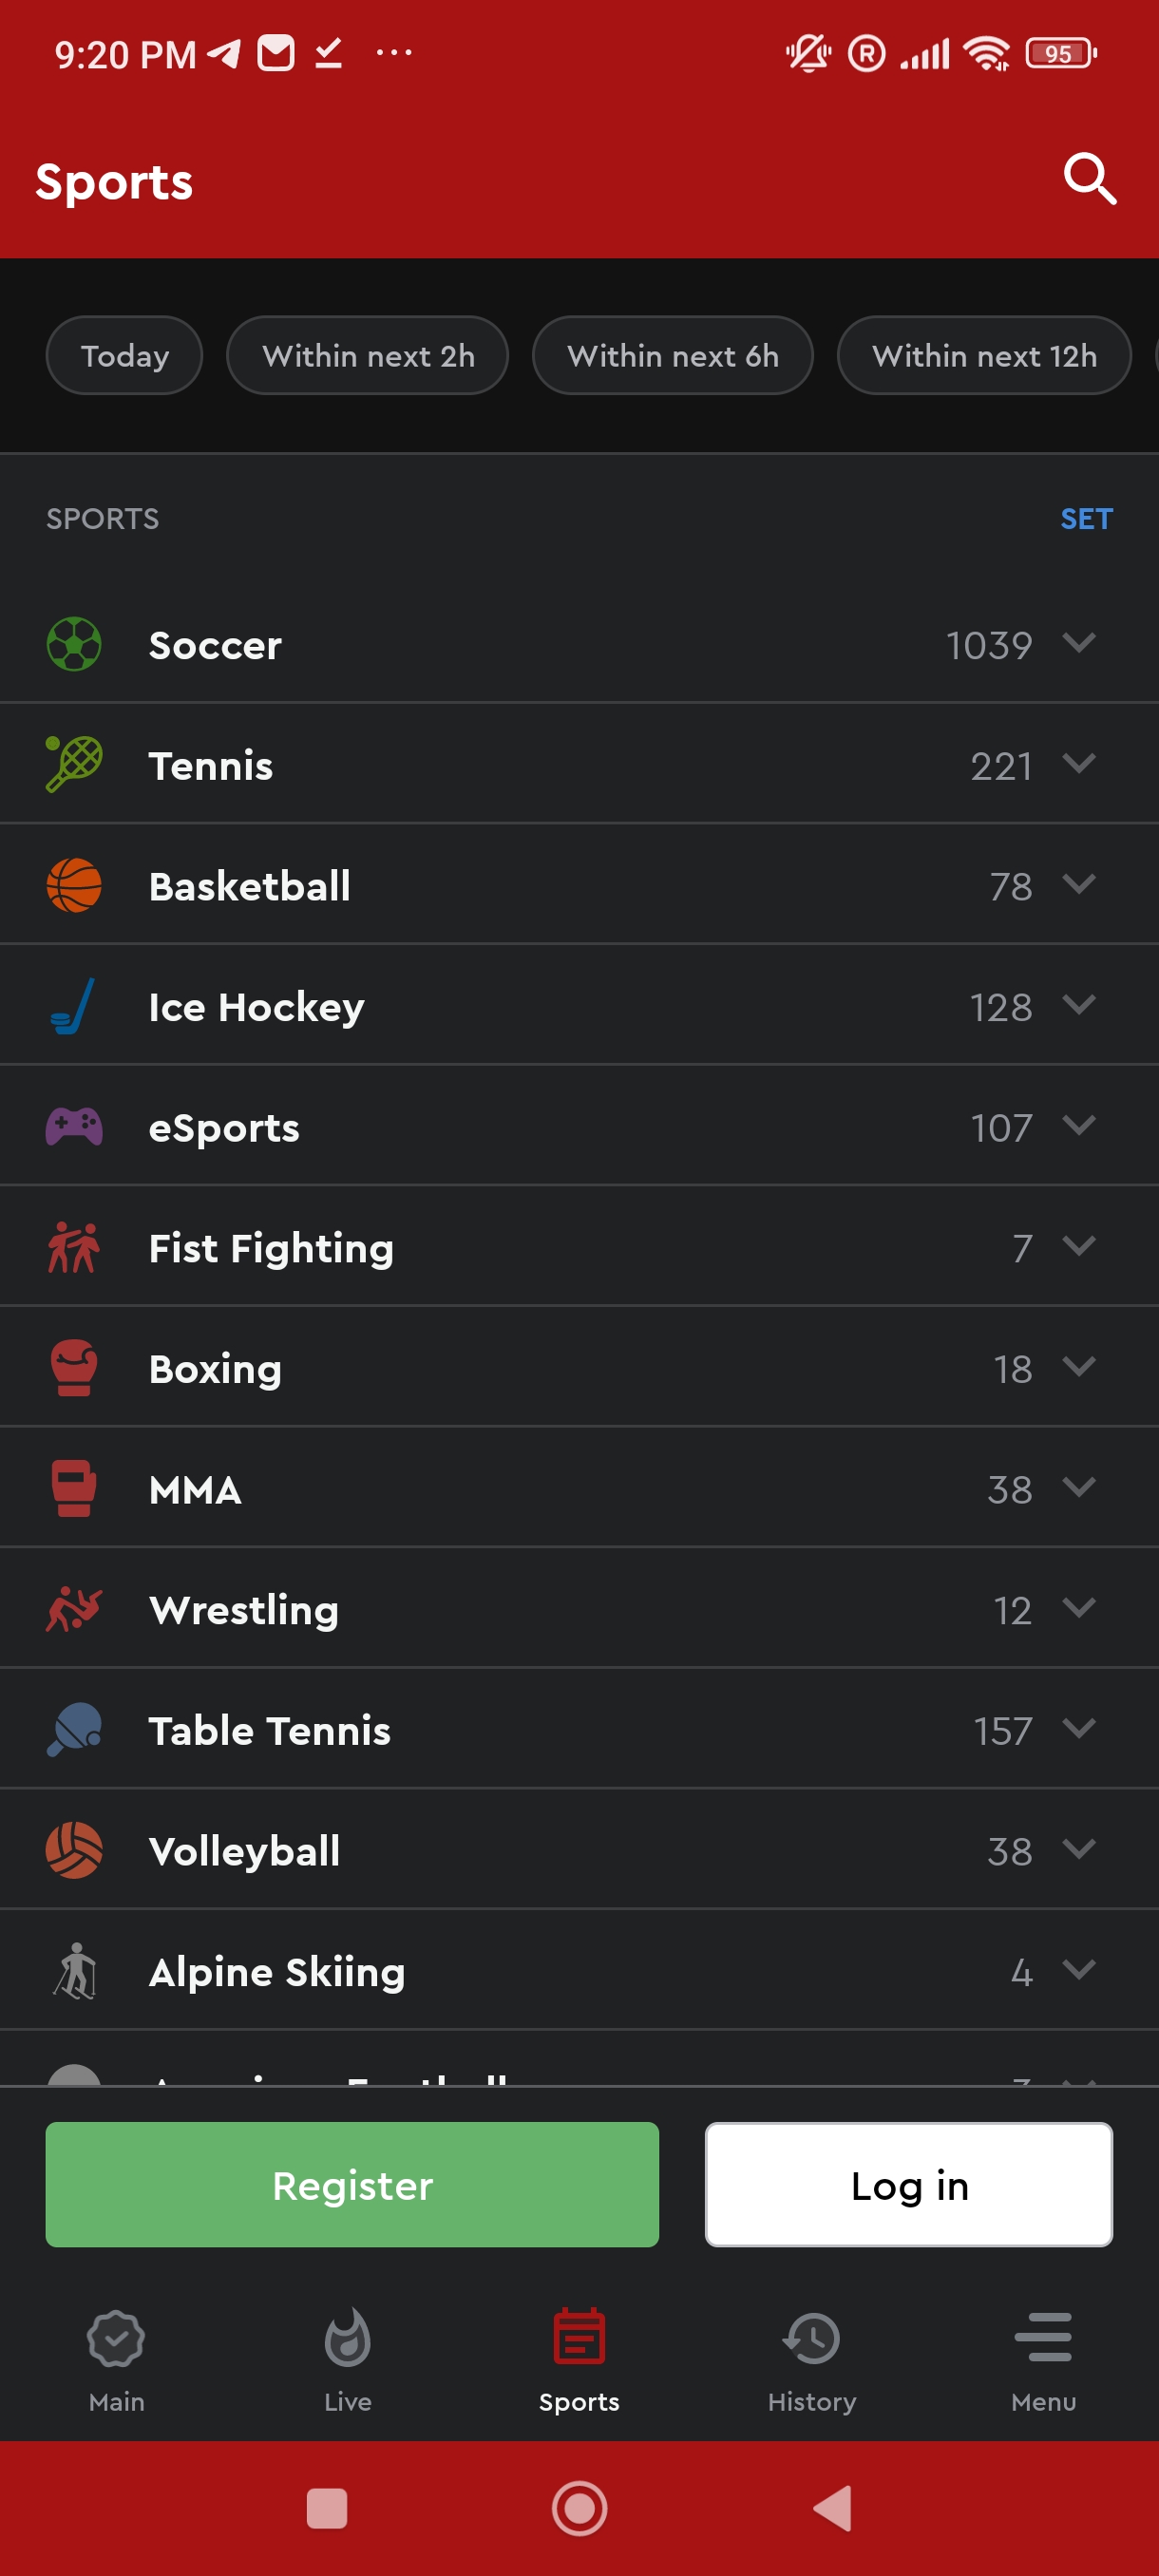Screen dimensions: 1159x2576
Task: Expand the Soccer category chevron
Action: click(x=1079, y=643)
